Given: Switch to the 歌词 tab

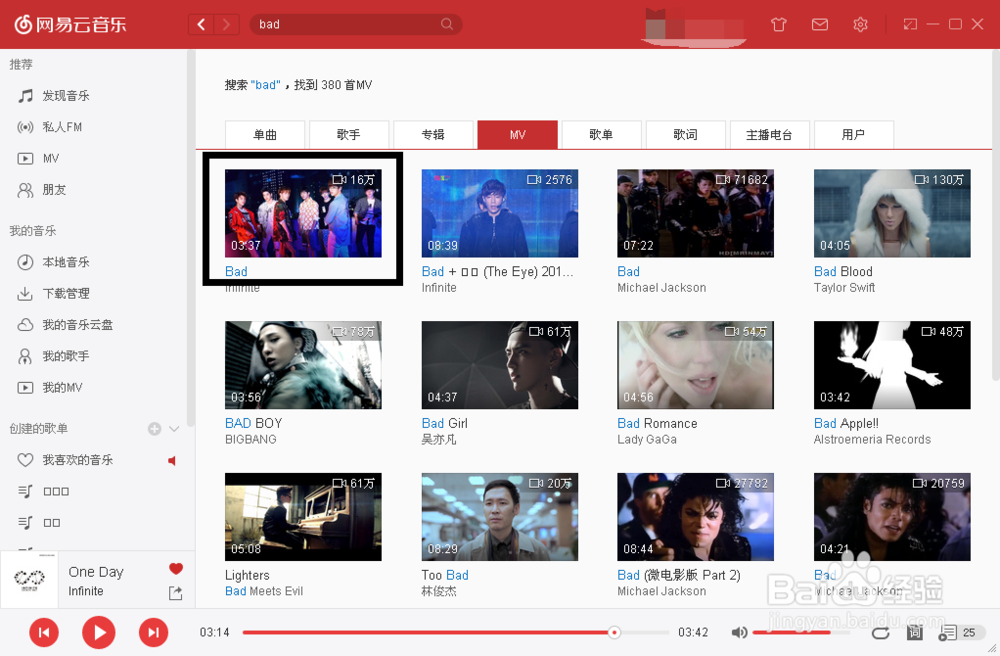Looking at the screenshot, I should (686, 135).
